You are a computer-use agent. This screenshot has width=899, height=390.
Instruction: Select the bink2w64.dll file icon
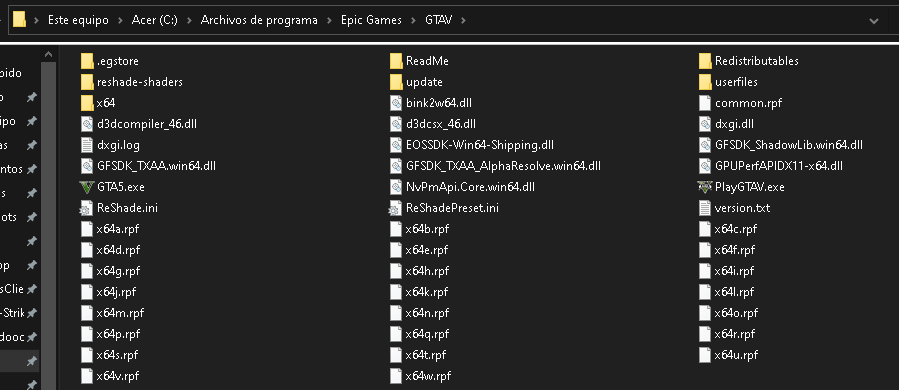click(x=396, y=103)
